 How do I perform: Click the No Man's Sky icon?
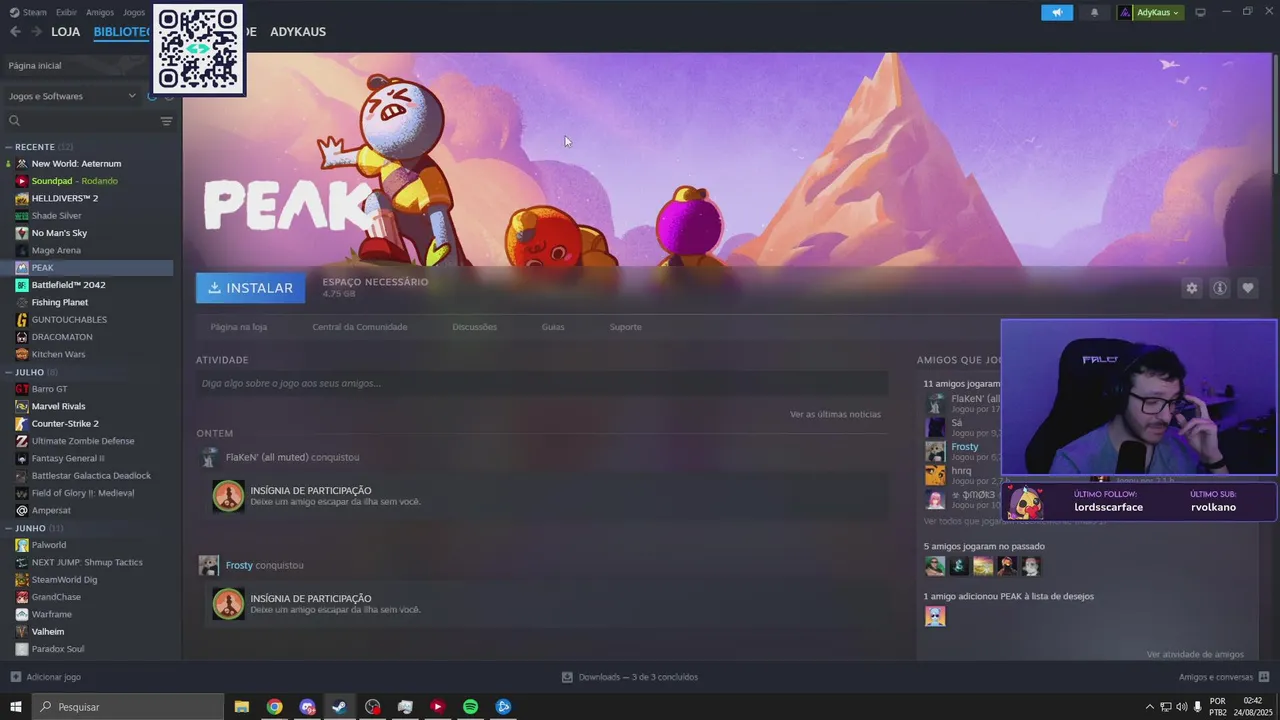click(22, 233)
